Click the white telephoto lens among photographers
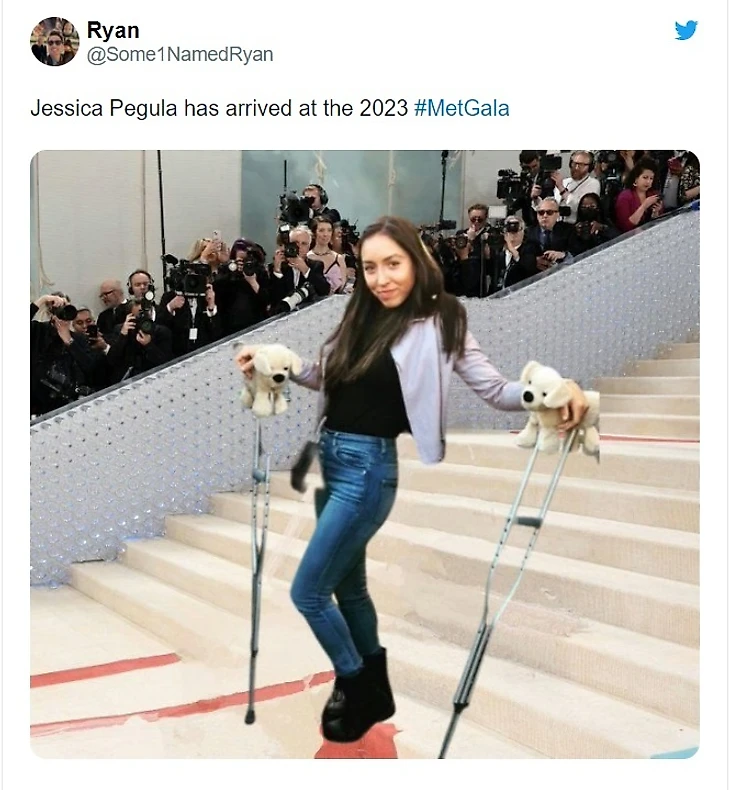Screen dimensions: 730x790 click(x=295, y=298)
